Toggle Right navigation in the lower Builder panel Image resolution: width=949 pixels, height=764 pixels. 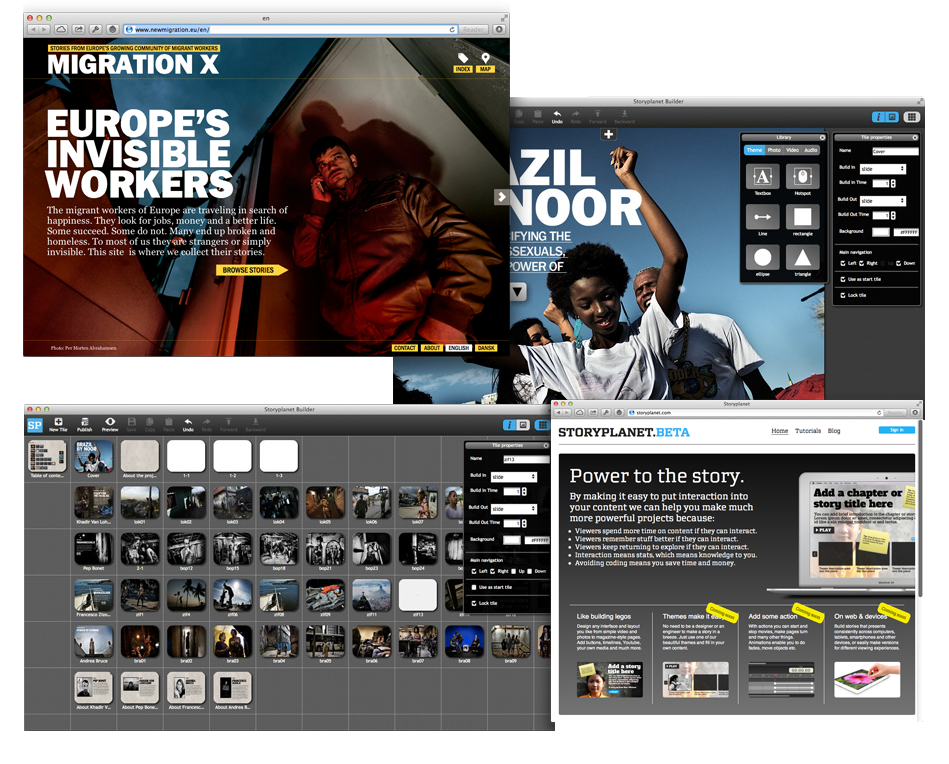coord(493,571)
